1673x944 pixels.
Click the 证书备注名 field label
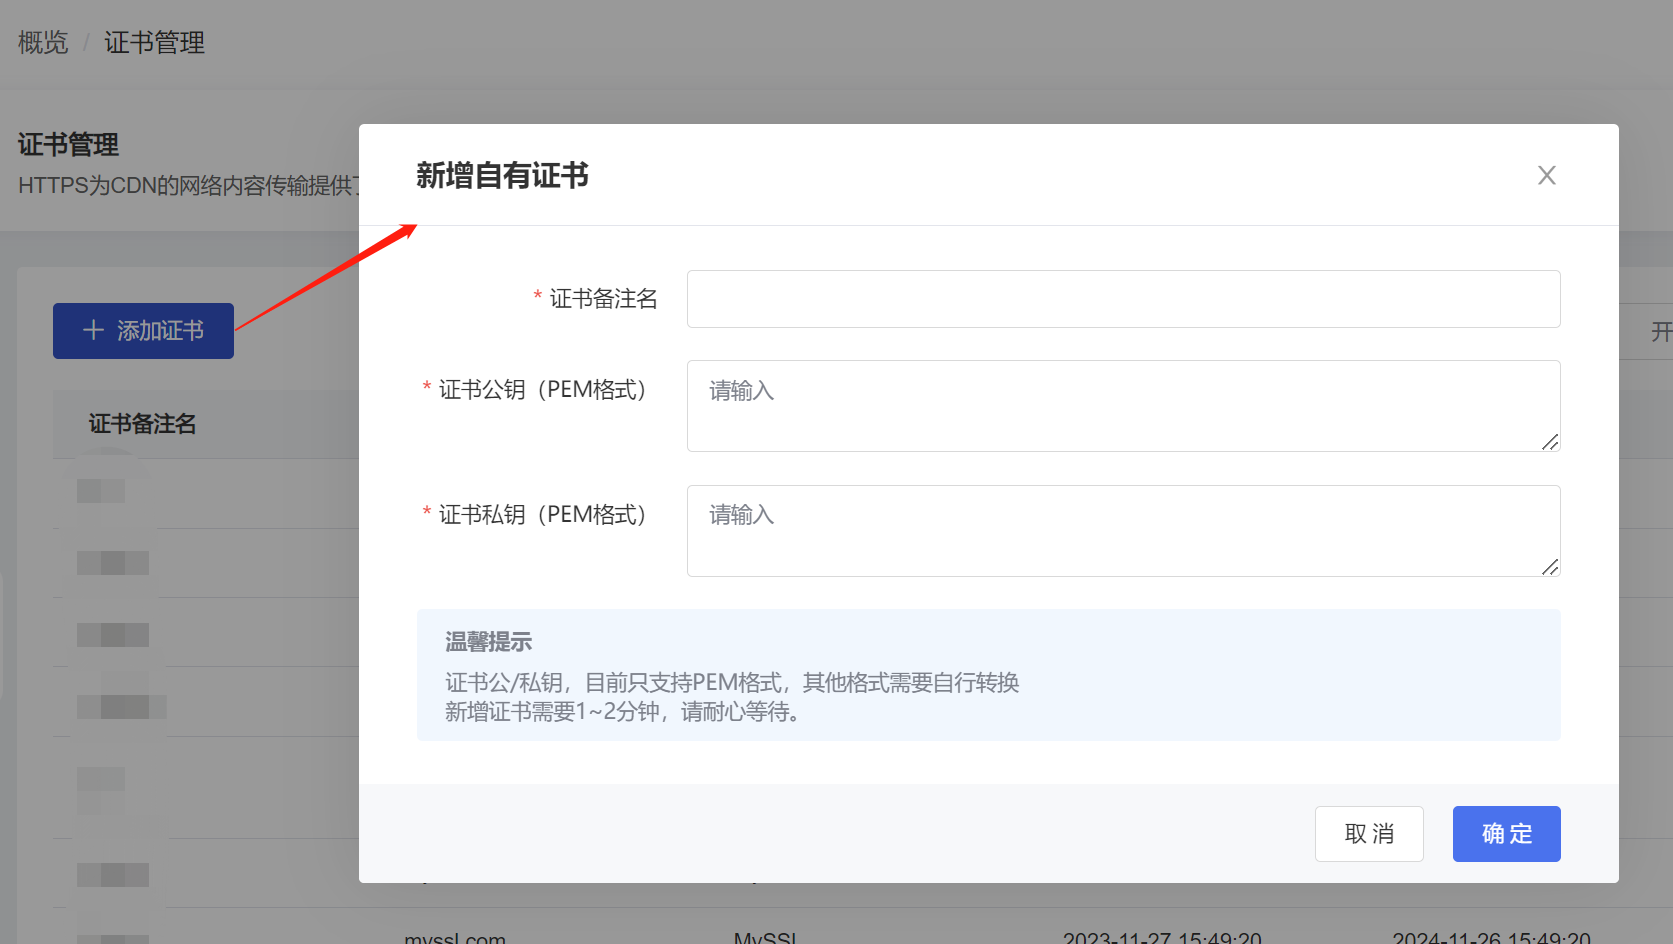tap(604, 299)
